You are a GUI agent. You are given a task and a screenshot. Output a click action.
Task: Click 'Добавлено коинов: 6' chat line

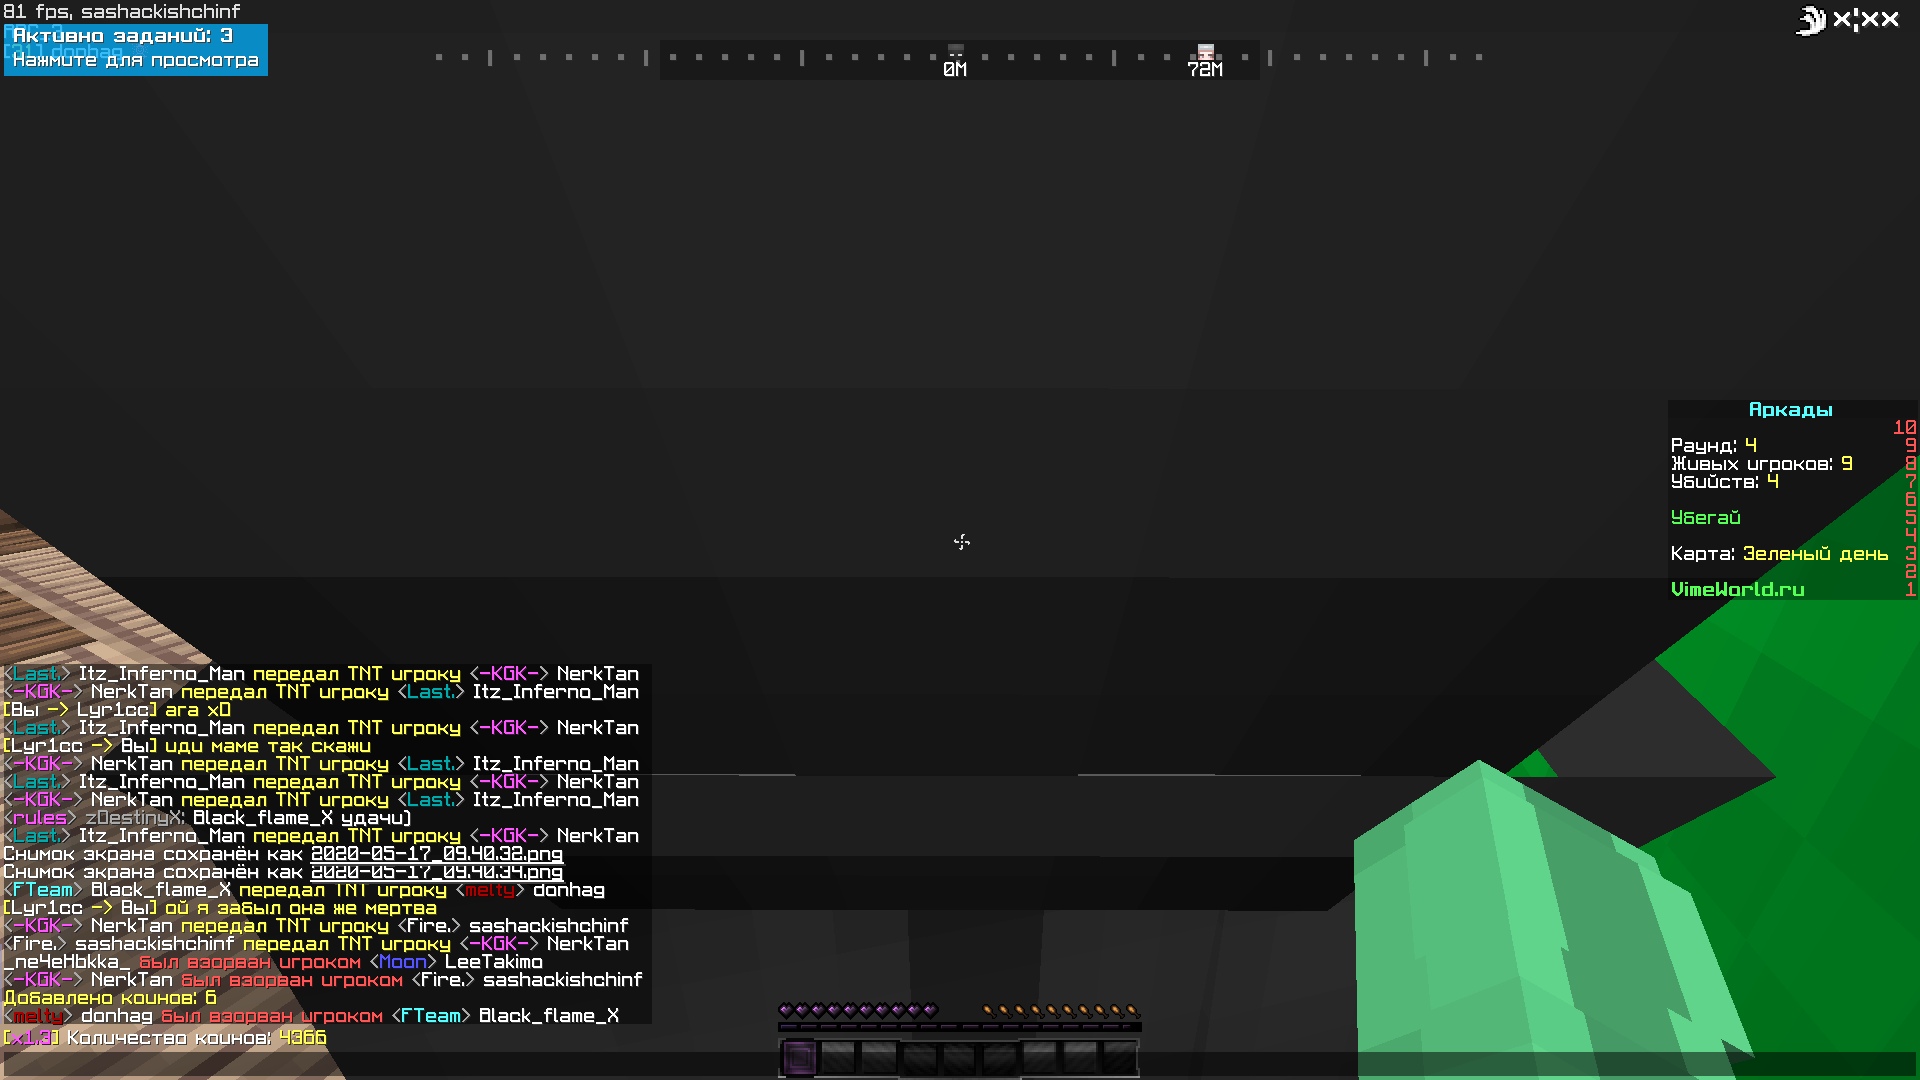coord(110,998)
